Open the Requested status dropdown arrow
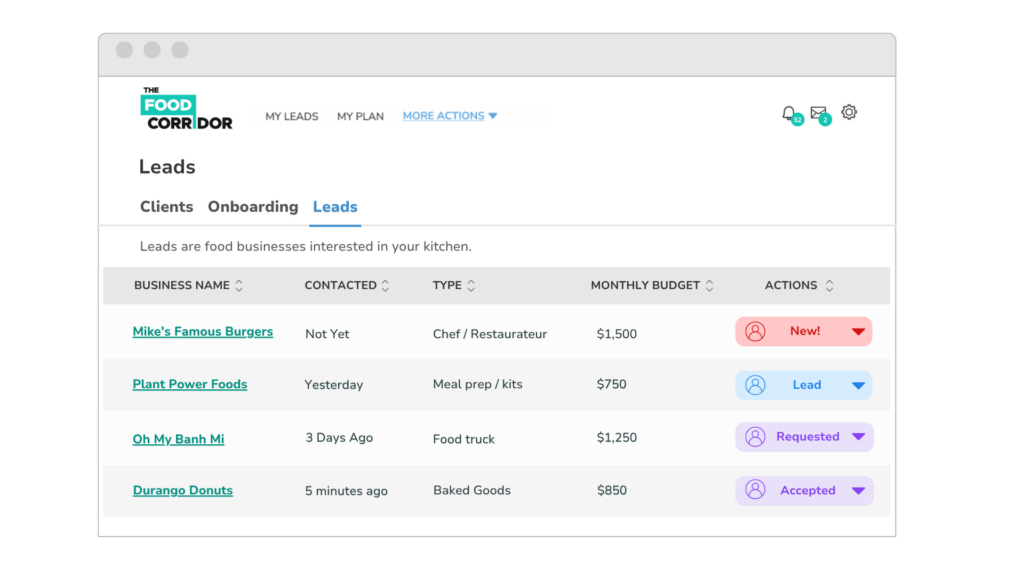1024x576 pixels. 858,437
